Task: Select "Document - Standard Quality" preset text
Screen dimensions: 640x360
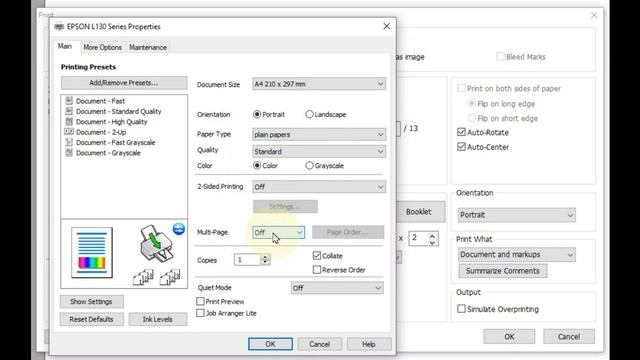Action: tap(119, 111)
